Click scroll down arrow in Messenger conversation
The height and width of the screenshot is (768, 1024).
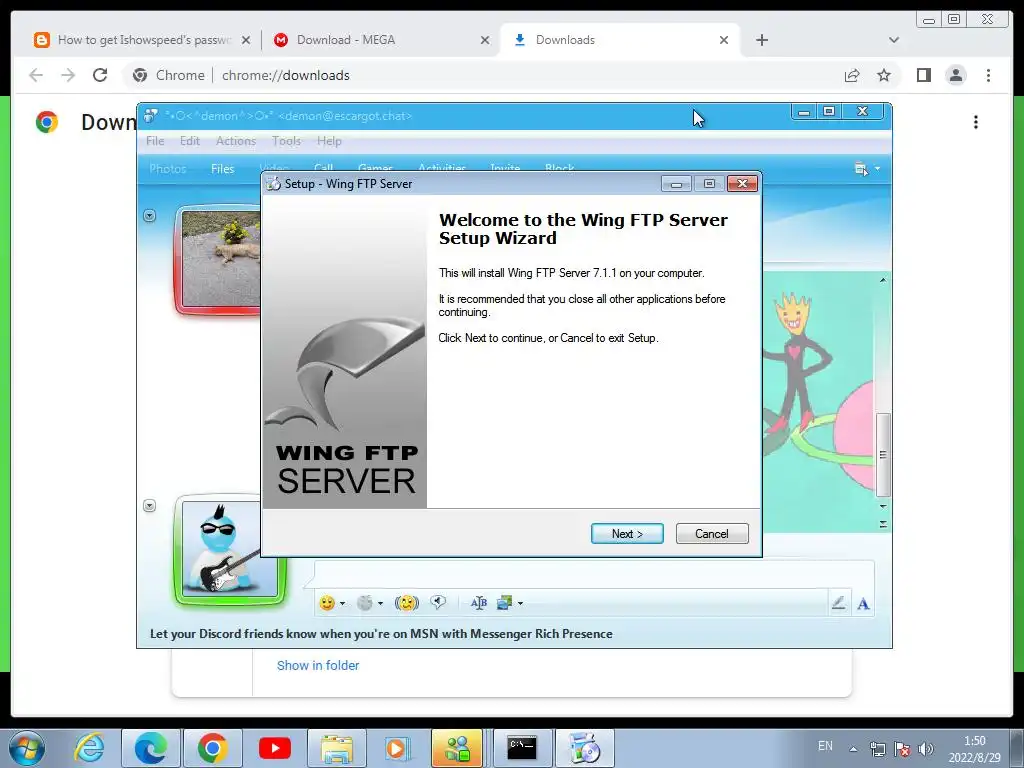(x=883, y=506)
